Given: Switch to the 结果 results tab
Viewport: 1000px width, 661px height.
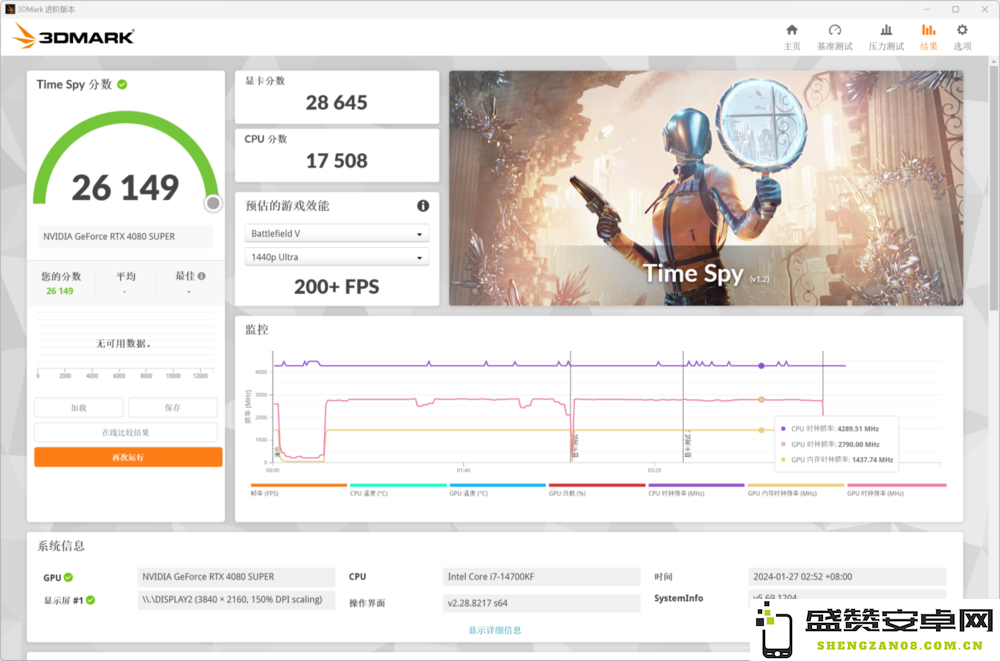Looking at the screenshot, I should tap(929, 37).
